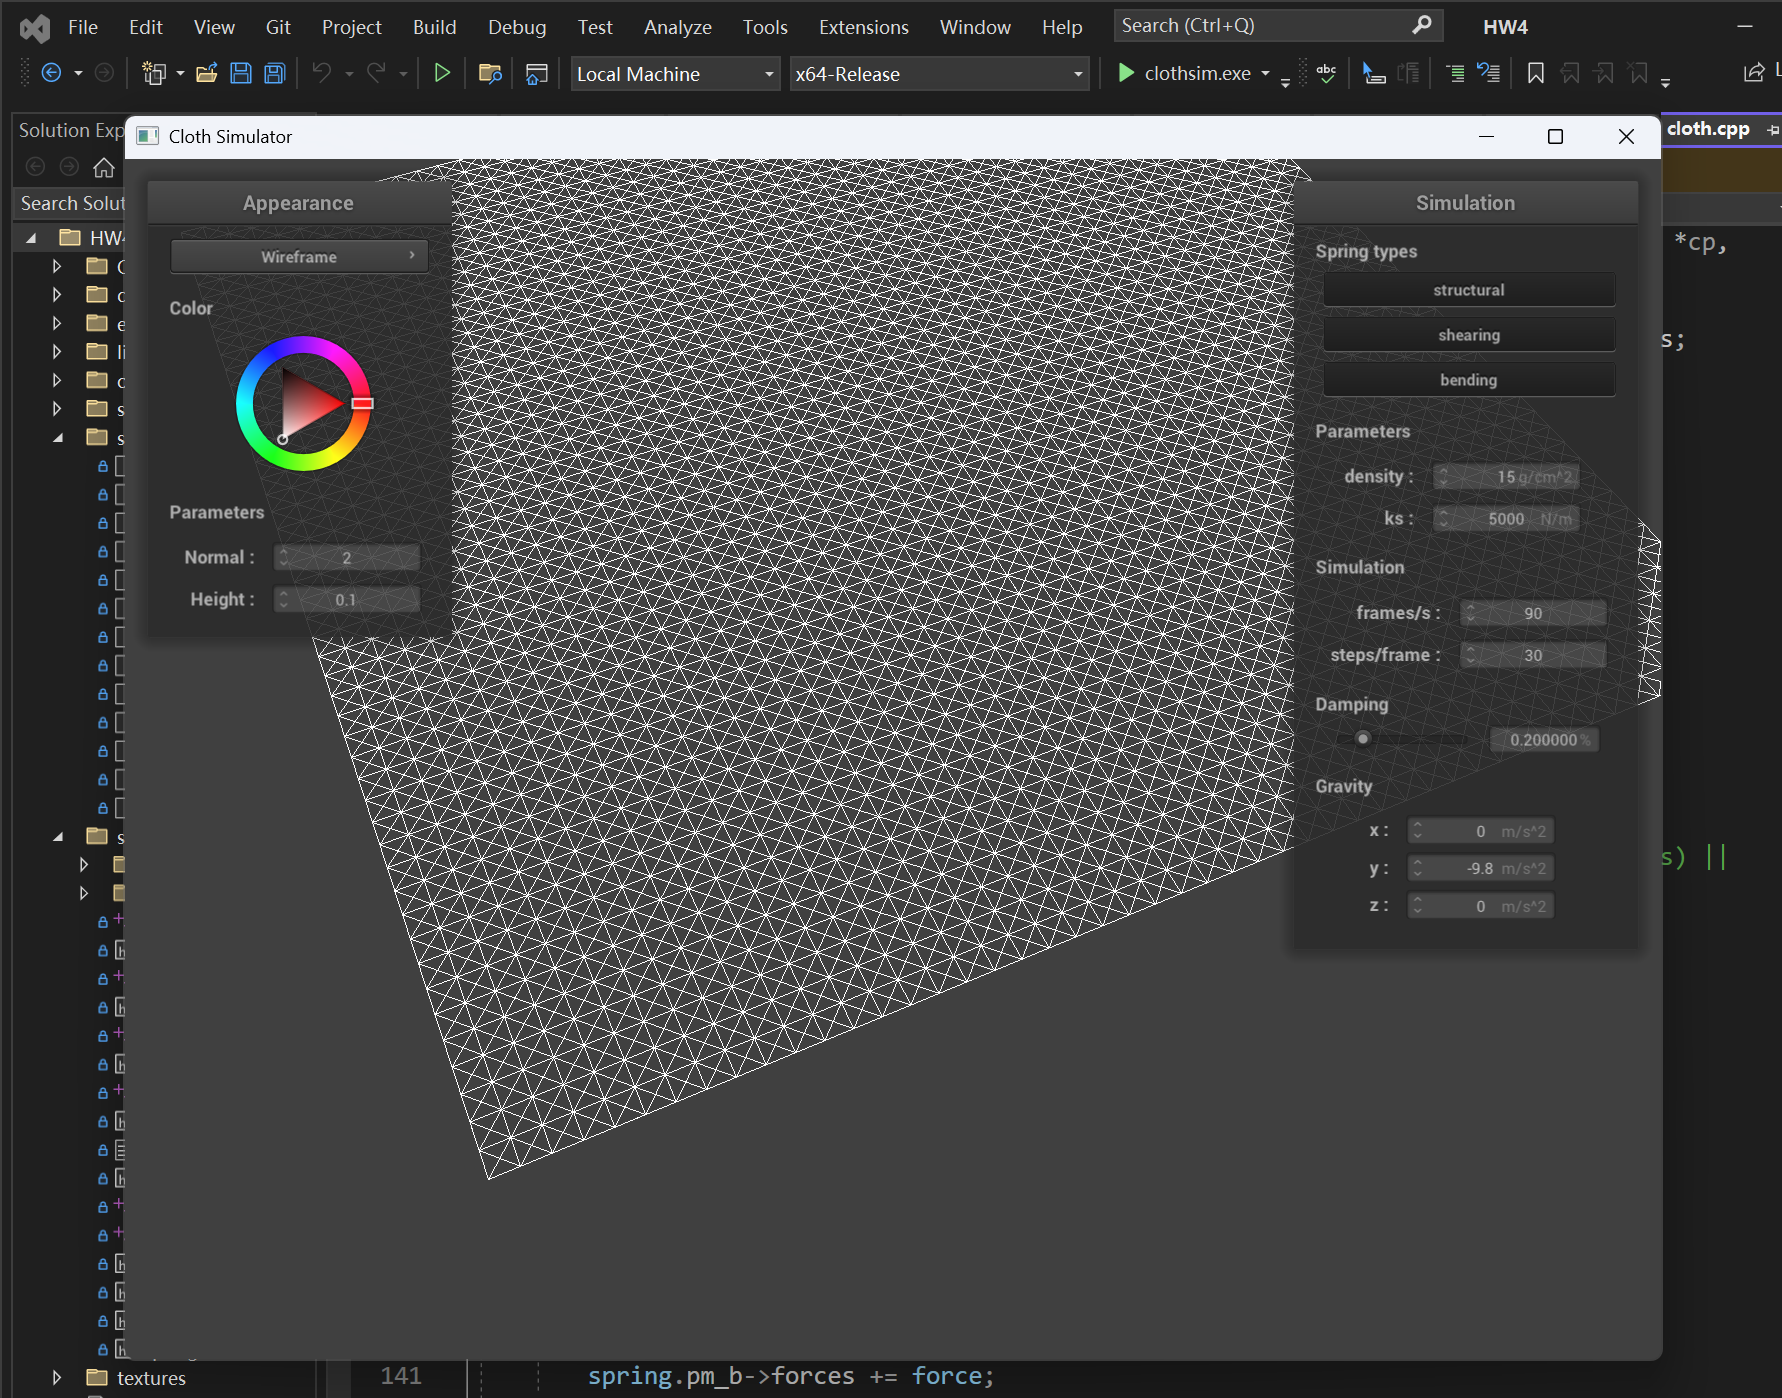Open the Local Machine dropdown
Screen dimensions: 1782x1398
(x=675, y=74)
